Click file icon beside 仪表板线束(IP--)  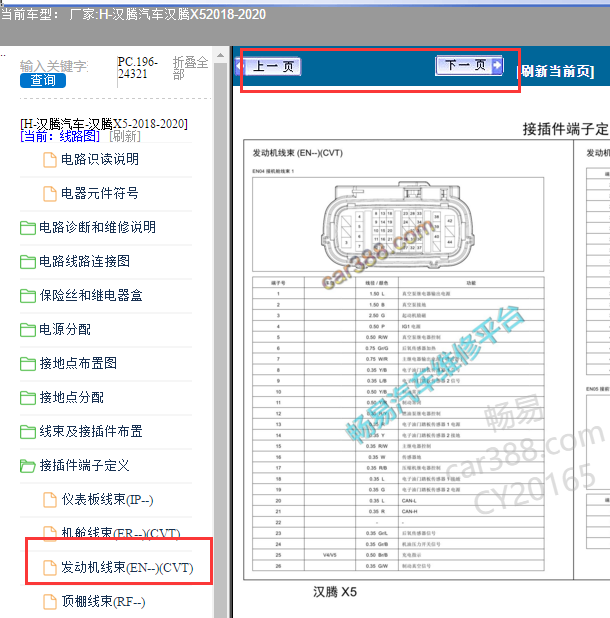[50, 500]
